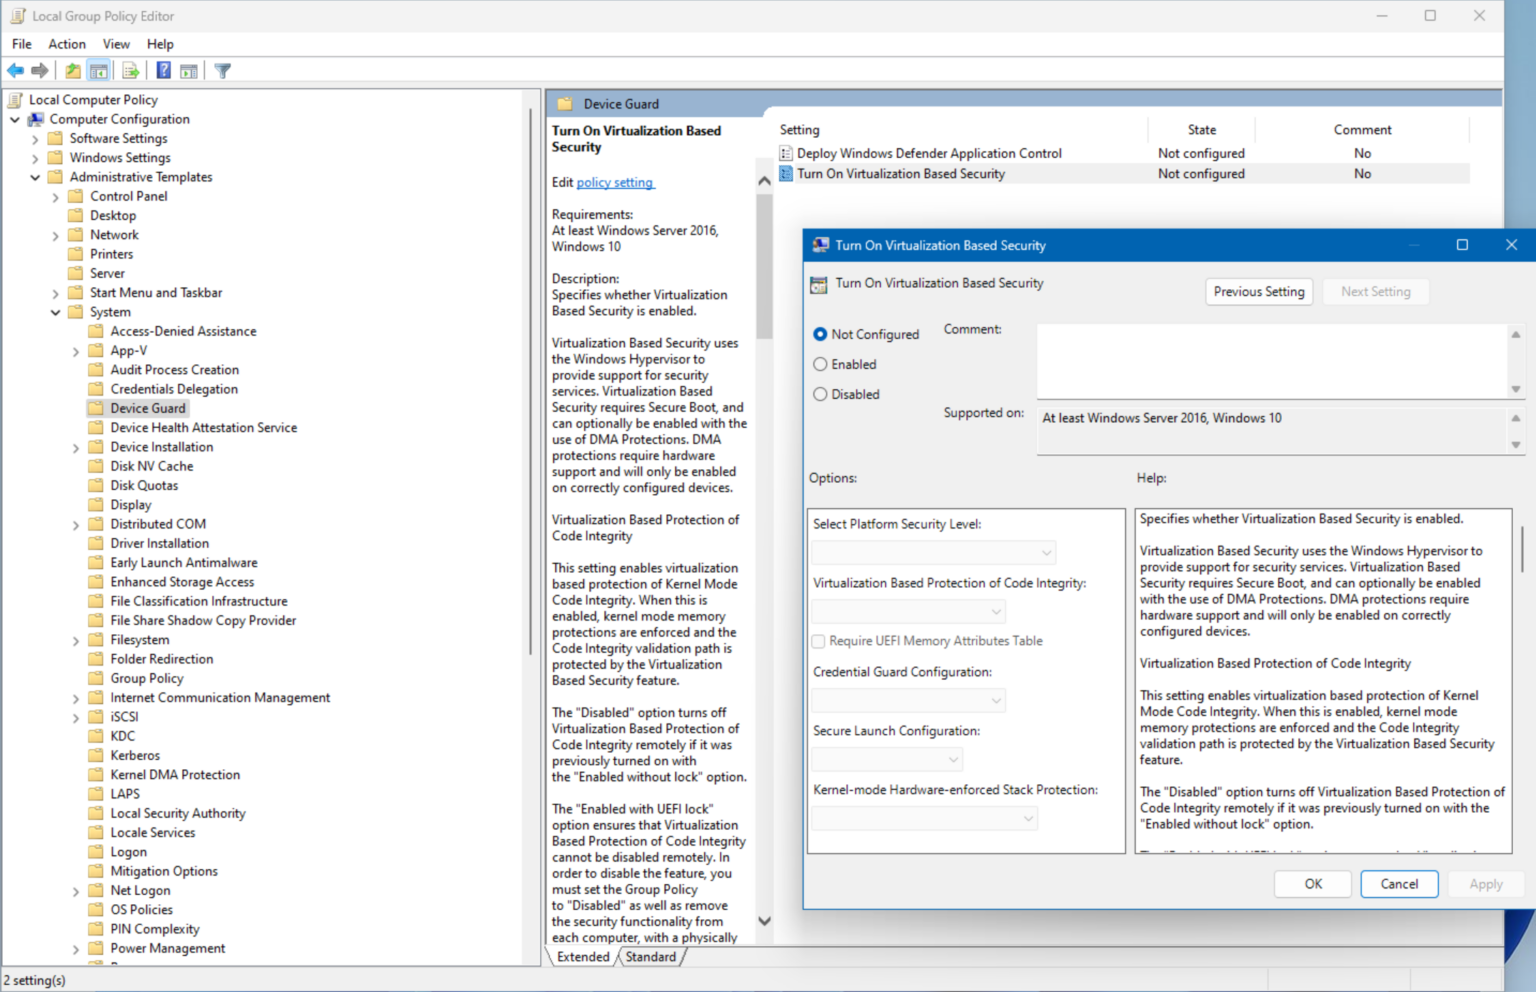Select the Enabled radio button
The width and height of the screenshot is (1536, 992).
pyautogui.click(x=820, y=364)
